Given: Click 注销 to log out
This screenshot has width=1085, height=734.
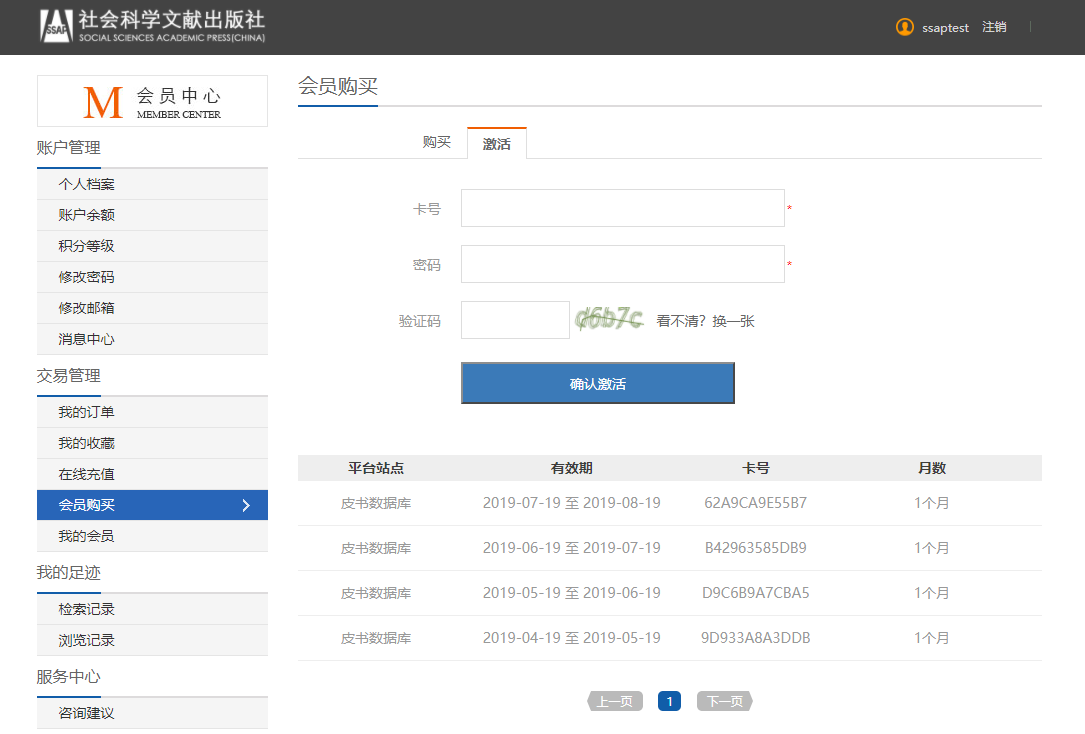Looking at the screenshot, I should click(994, 27).
